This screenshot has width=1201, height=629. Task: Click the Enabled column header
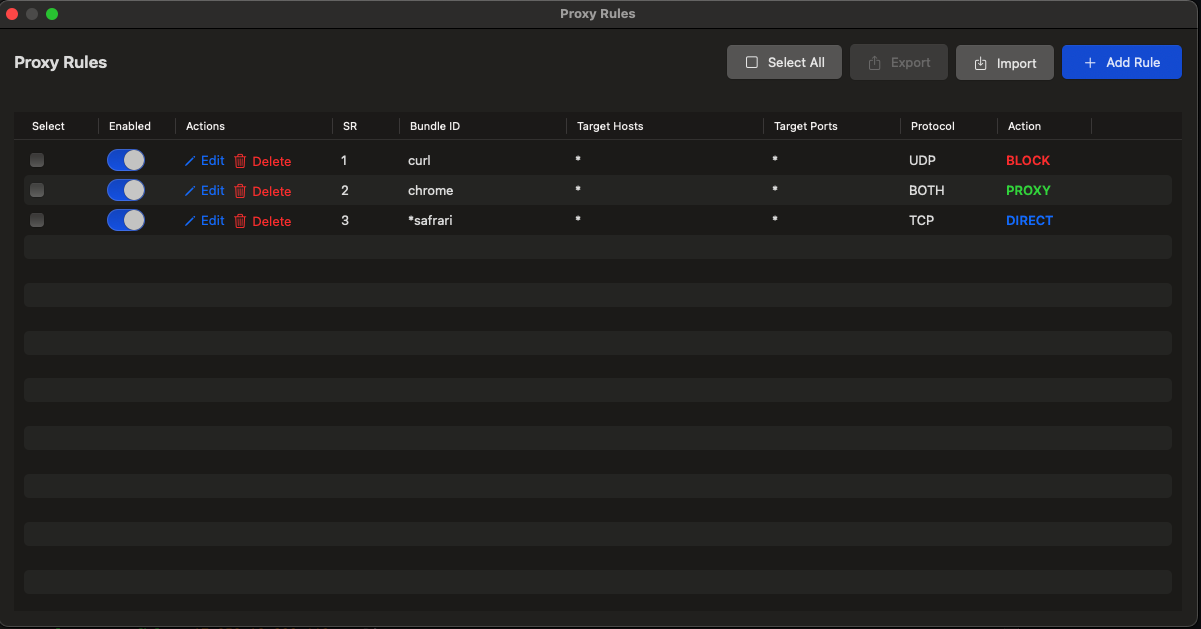pyautogui.click(x=130, y=126)
